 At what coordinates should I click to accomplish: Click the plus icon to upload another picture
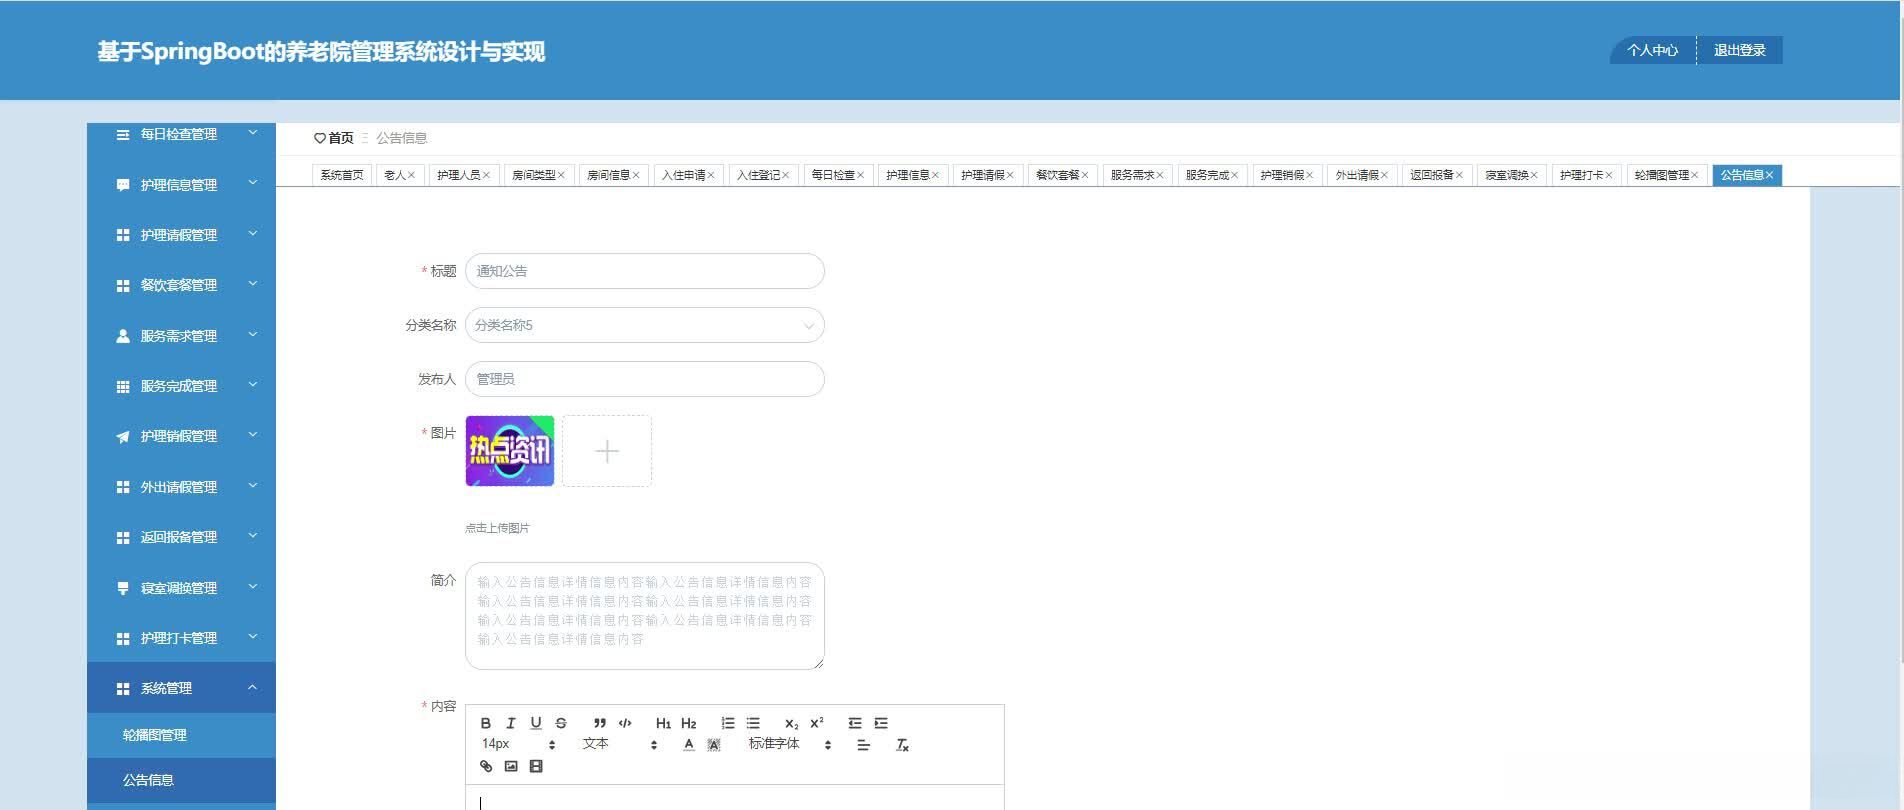click(607, 451)
